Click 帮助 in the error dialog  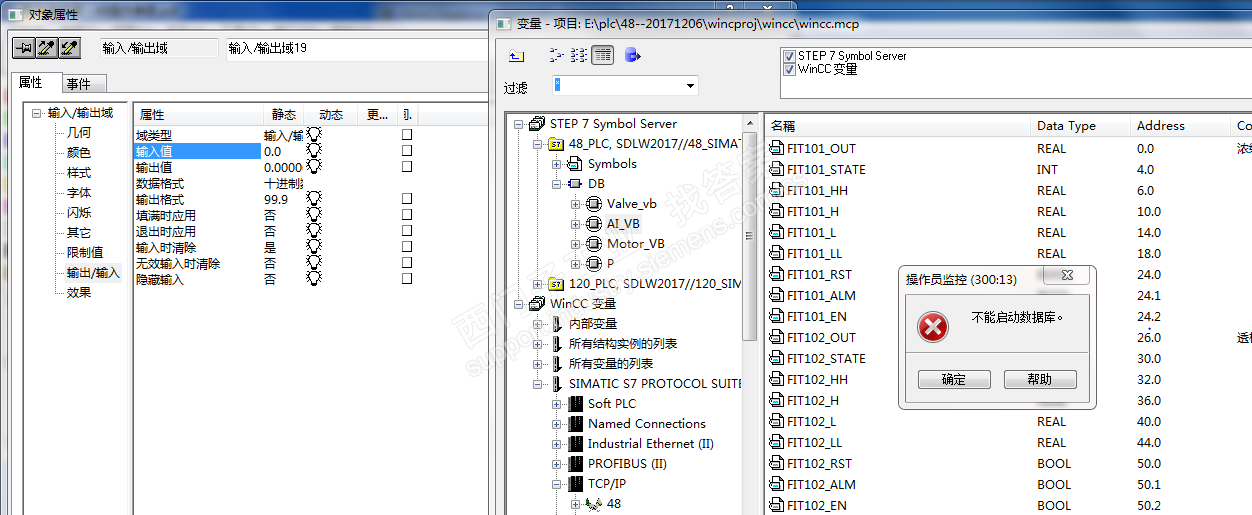click(1040, 380)
